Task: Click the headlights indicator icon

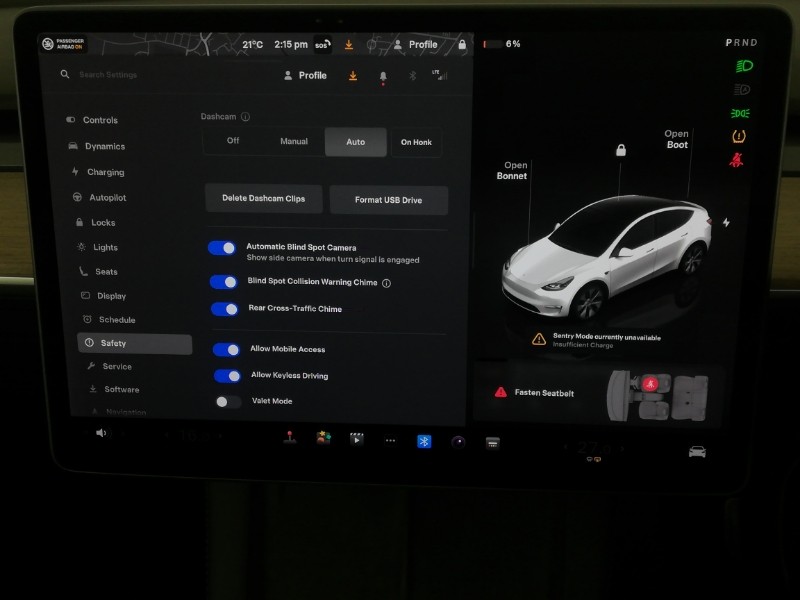Action: (x=744, y=66)
